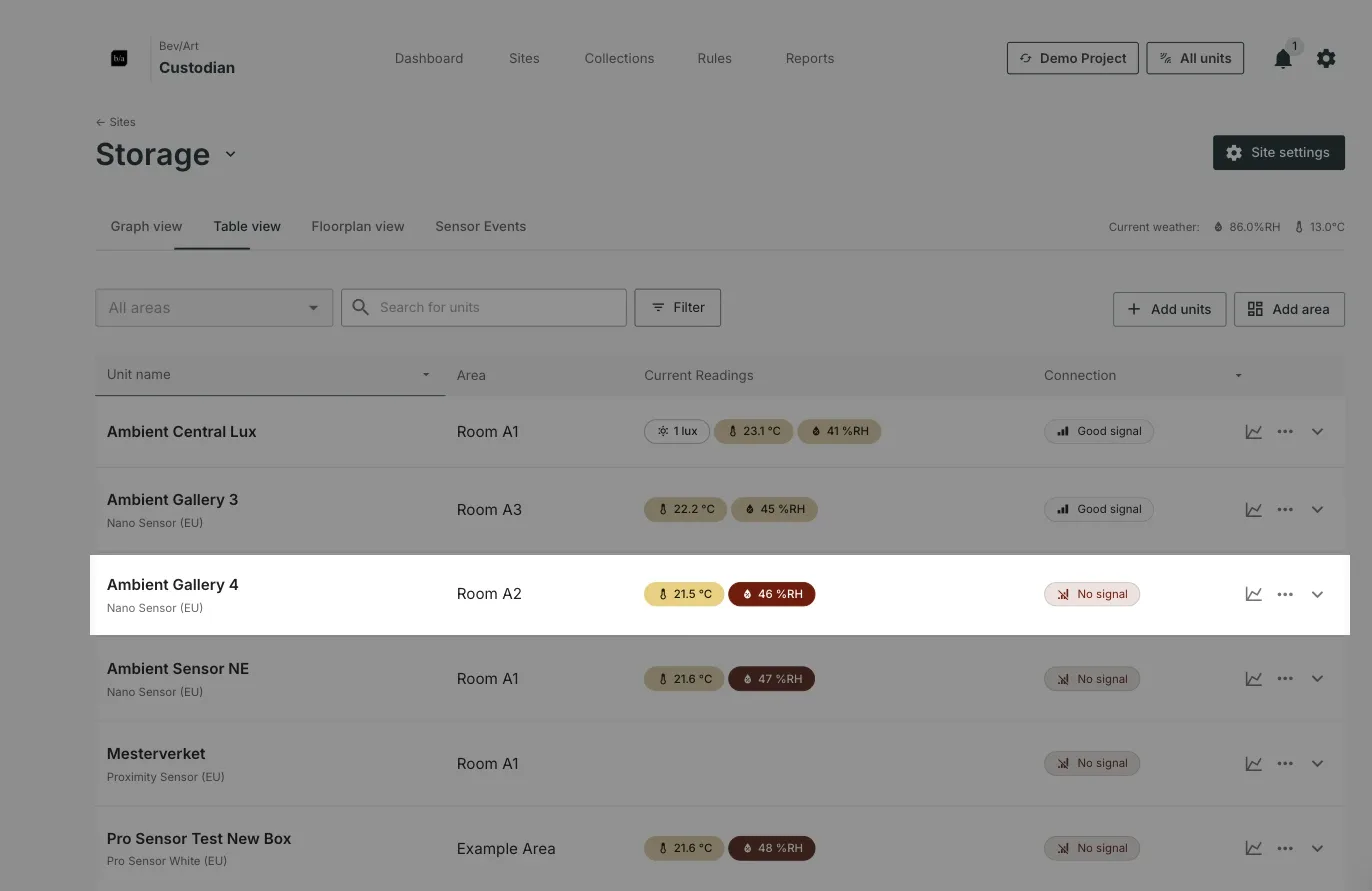Open graph icon for Mesterverket

1253,764
